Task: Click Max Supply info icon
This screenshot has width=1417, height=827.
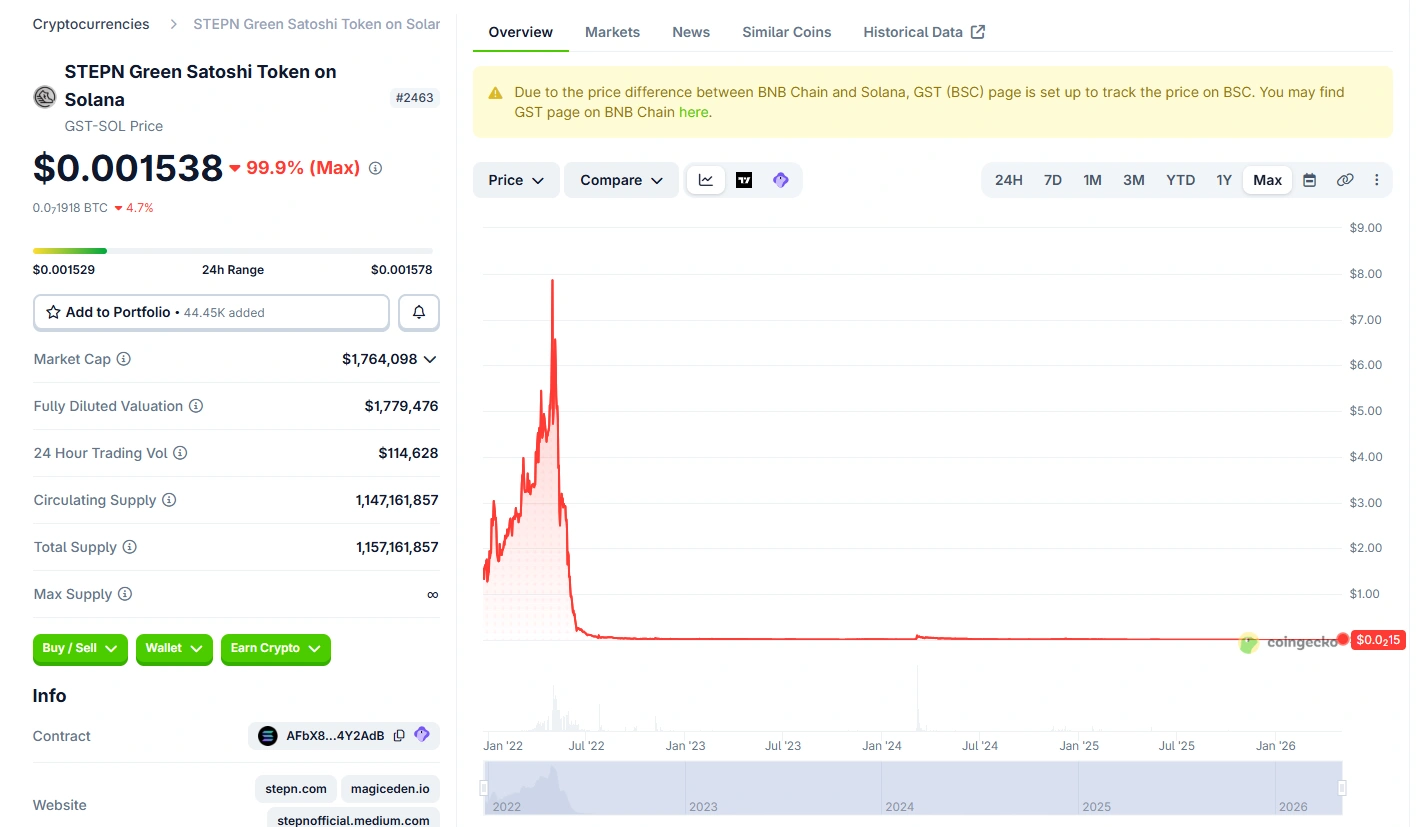Action: coord(125,594)
